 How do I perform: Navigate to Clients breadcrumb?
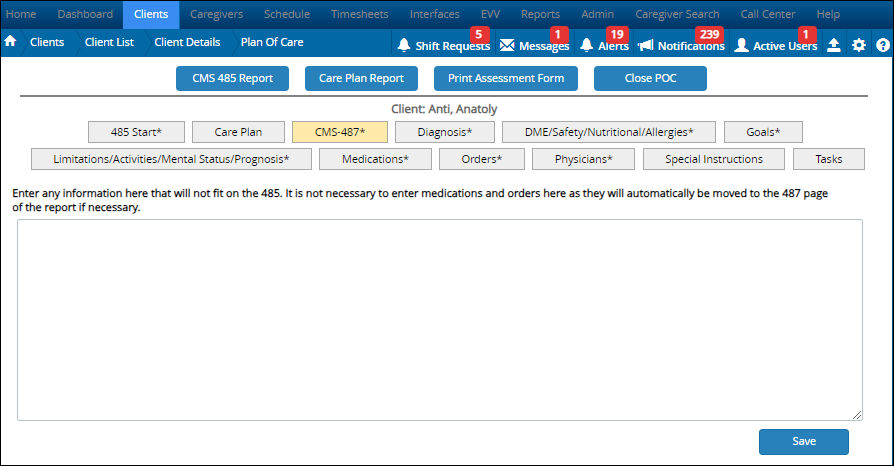point(47,42)
